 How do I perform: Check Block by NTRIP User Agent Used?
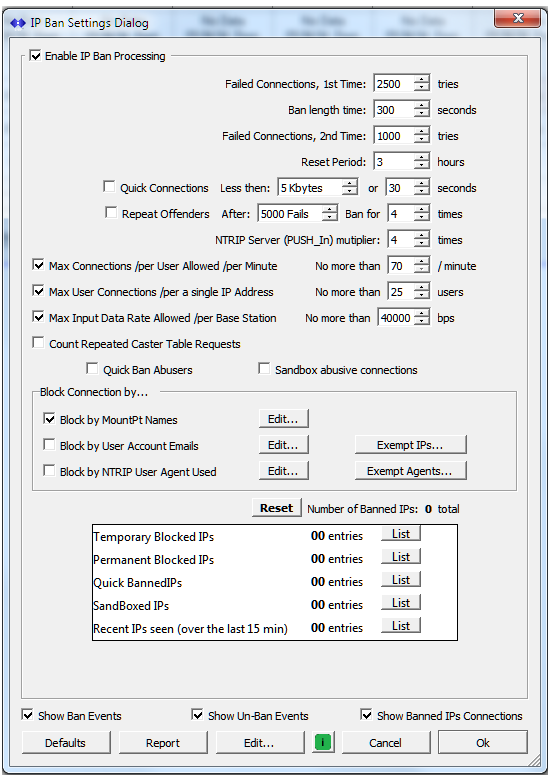49,471
